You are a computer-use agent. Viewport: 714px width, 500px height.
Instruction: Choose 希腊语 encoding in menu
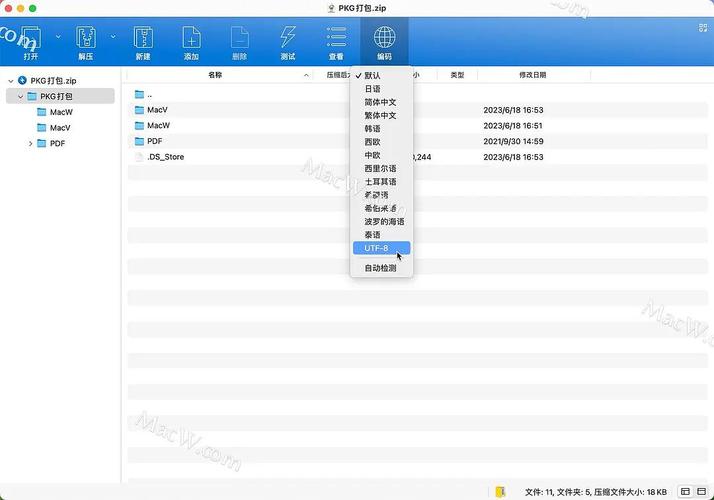(382, 195)
